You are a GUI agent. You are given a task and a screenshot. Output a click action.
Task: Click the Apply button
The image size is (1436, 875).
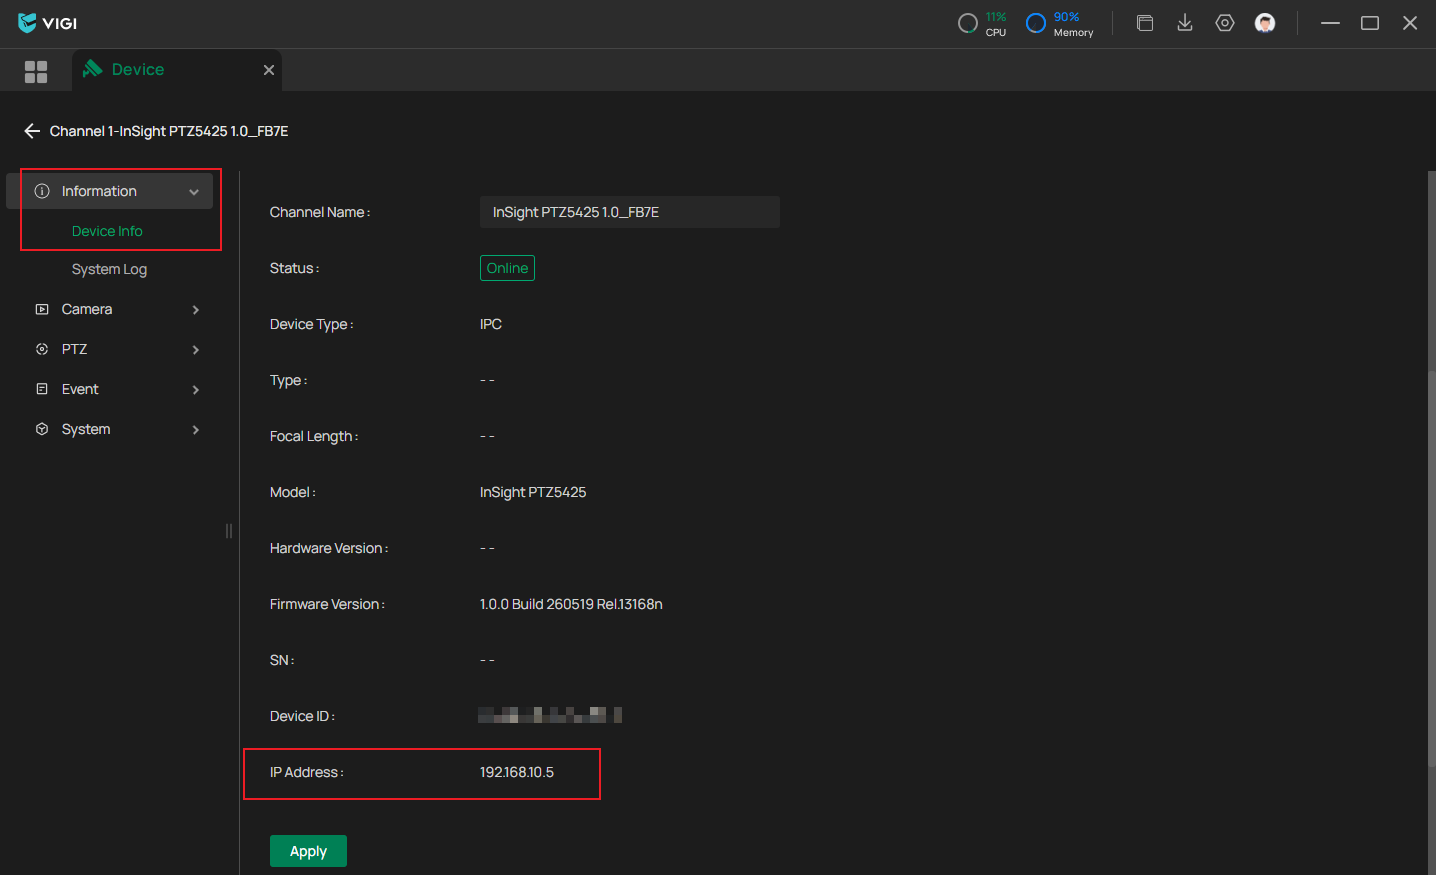click(308, 851)
